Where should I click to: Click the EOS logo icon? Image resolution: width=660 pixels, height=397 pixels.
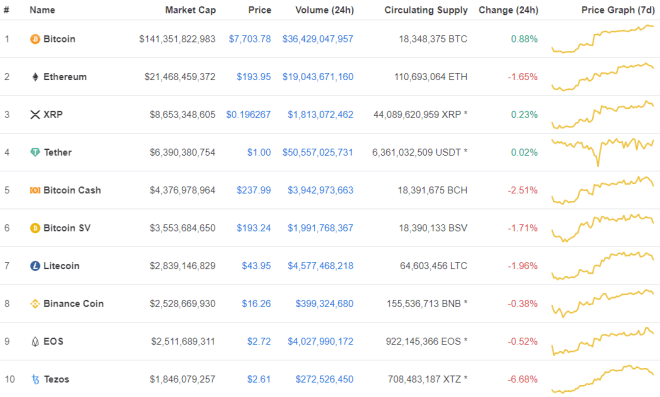[35, 341]
